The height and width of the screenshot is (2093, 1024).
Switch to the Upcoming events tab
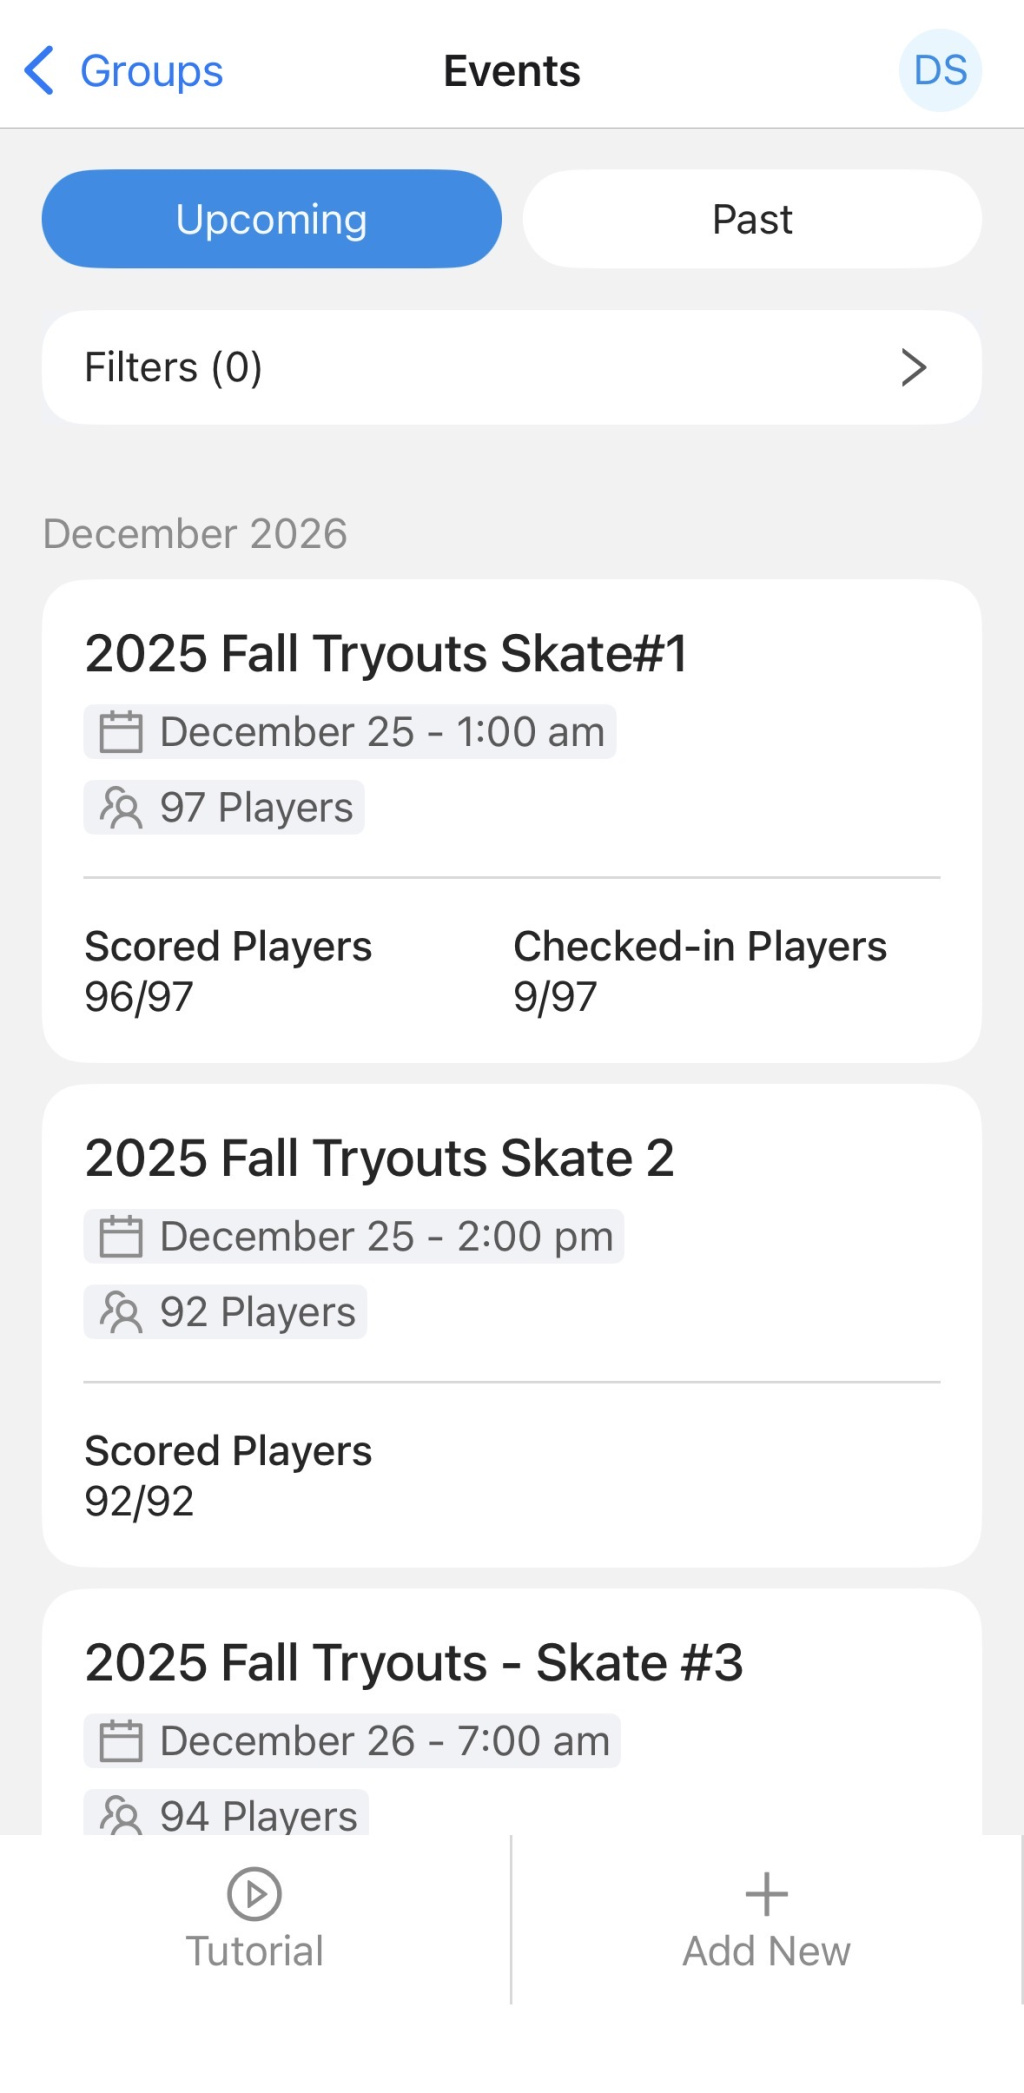271,219
